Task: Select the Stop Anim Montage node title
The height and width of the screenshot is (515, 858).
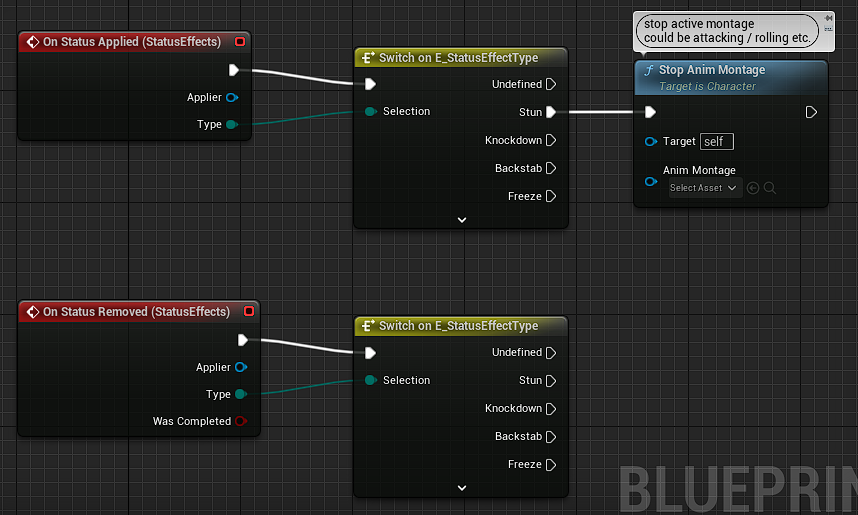Action: pyautogui.click(x=712, y=71)
